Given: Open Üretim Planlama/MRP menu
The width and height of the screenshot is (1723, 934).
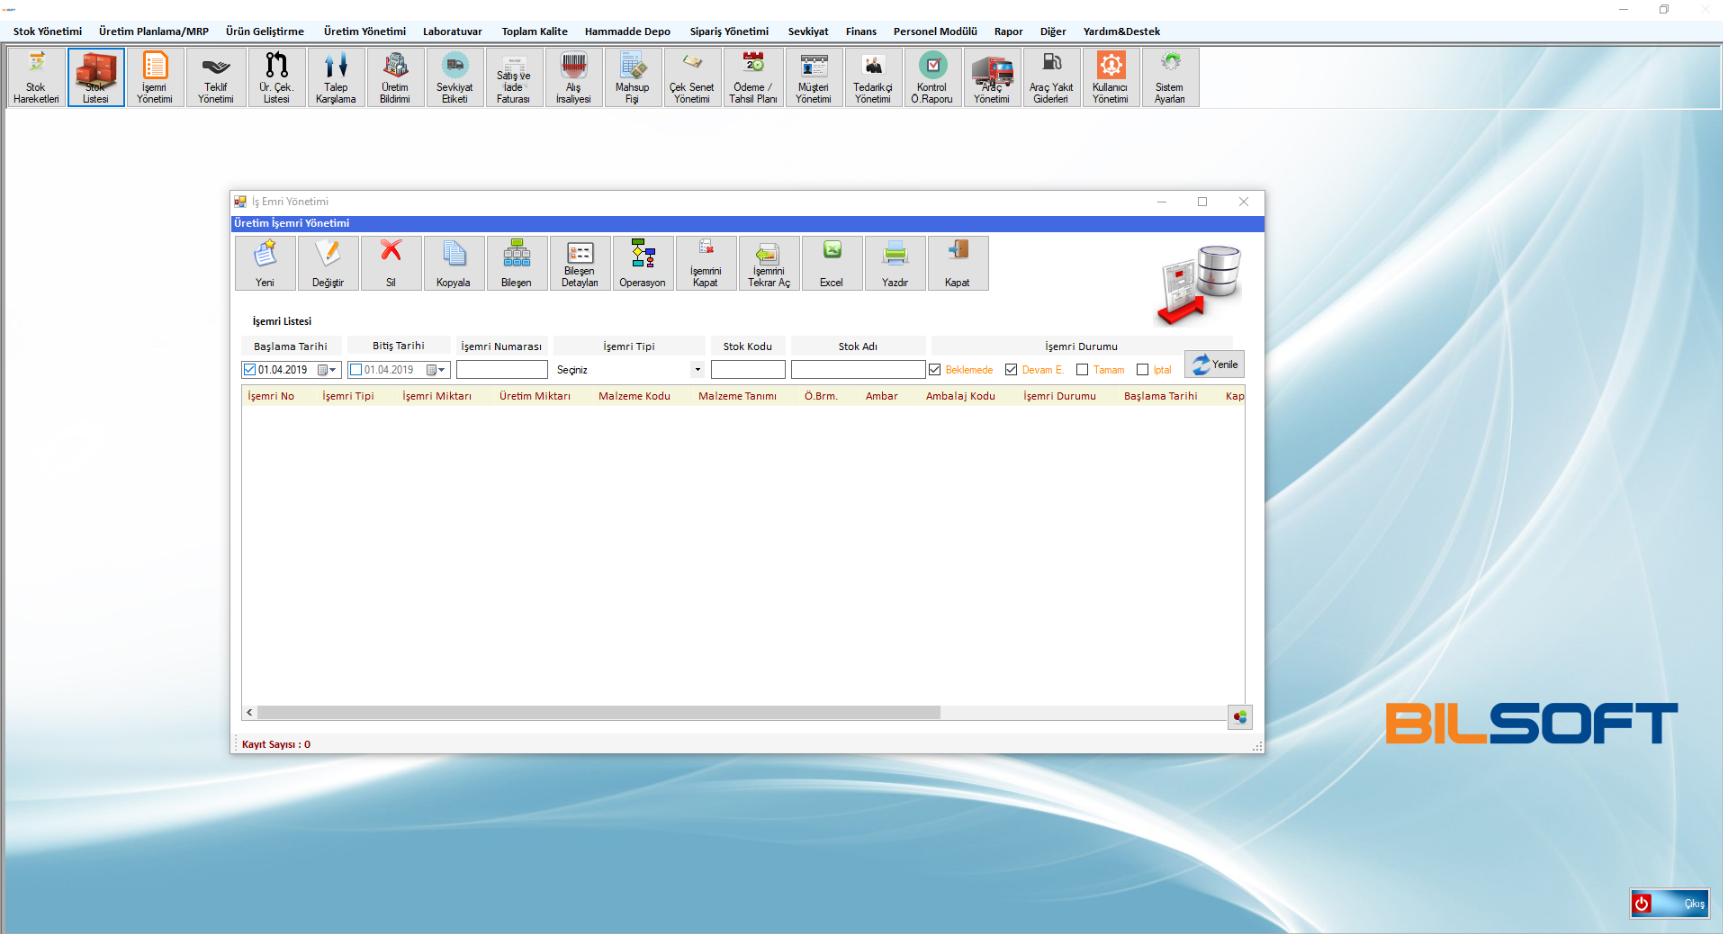Looking at the screenshot, I should click(x=154, y=31).
